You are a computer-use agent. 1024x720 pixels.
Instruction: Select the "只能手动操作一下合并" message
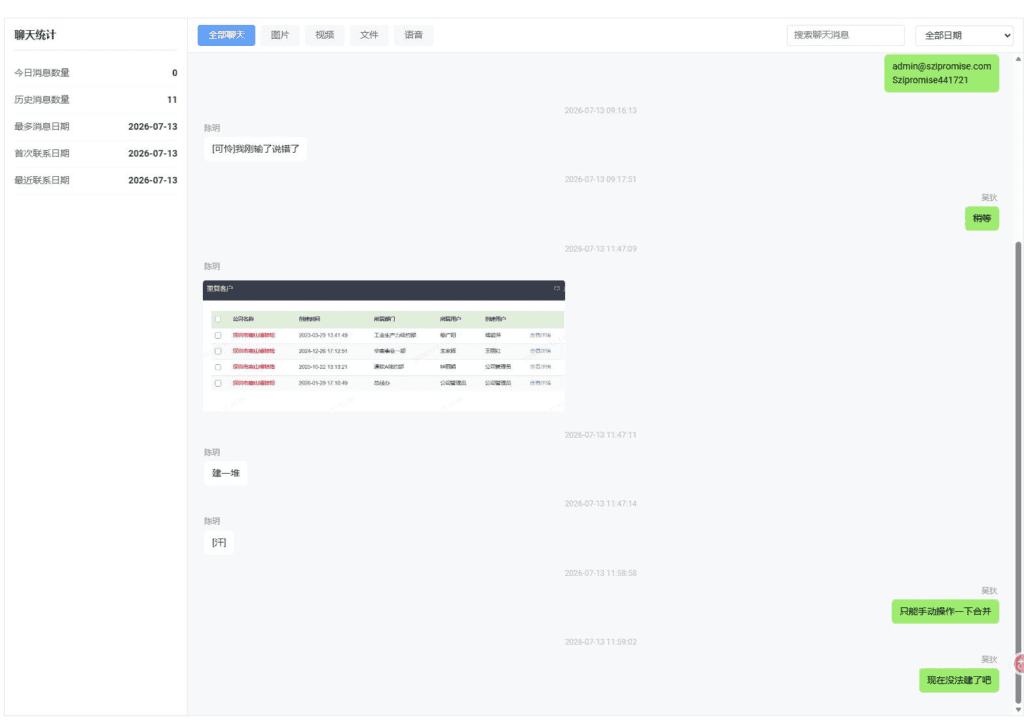coord(945,612)
